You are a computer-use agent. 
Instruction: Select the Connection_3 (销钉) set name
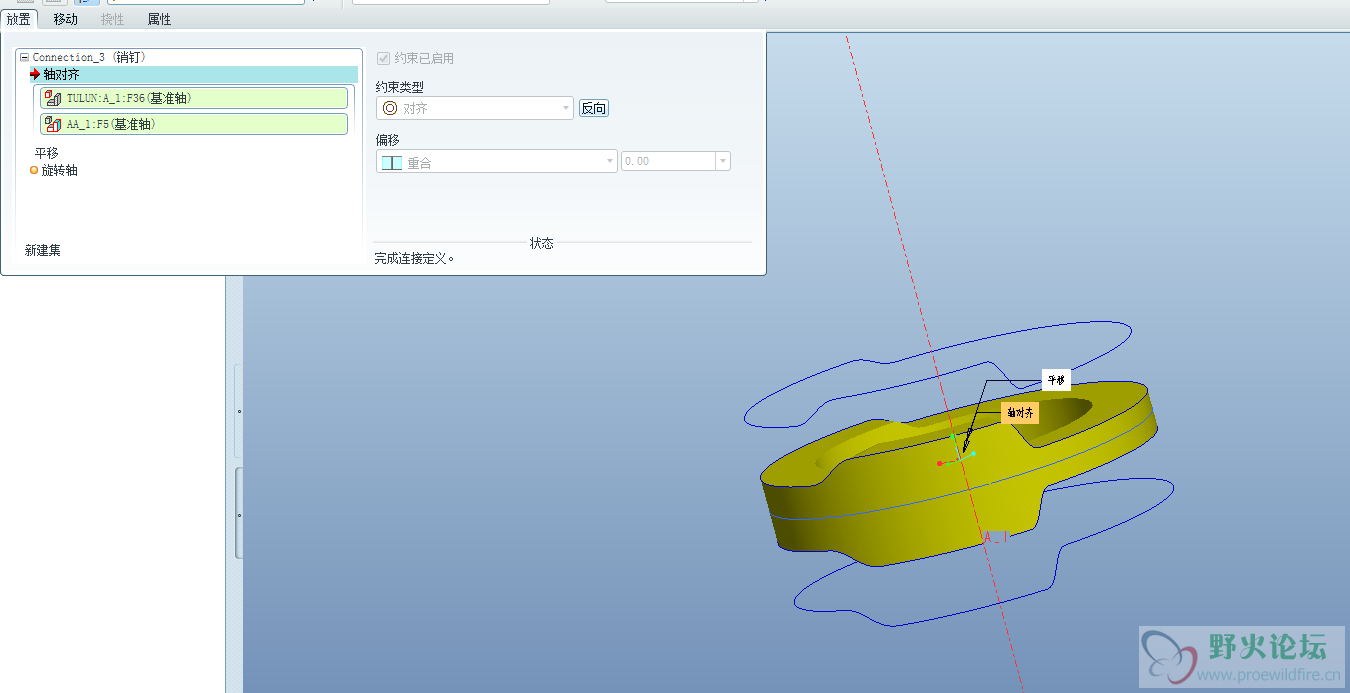coord(89,58)
